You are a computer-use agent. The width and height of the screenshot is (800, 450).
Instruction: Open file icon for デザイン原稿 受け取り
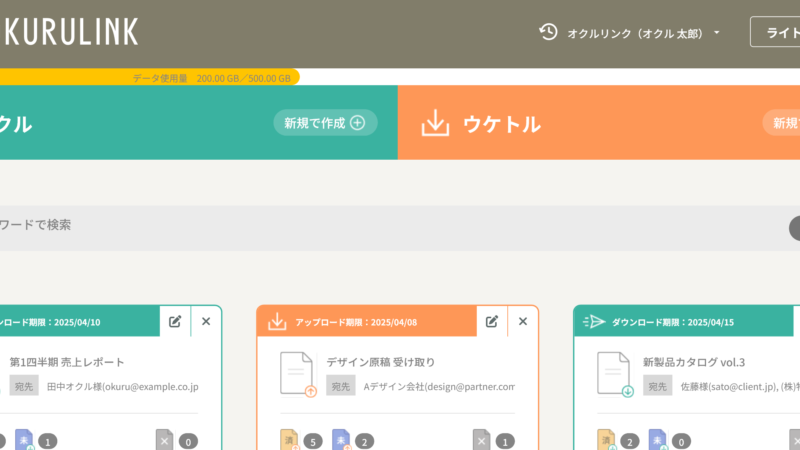(x=297, y=374)
